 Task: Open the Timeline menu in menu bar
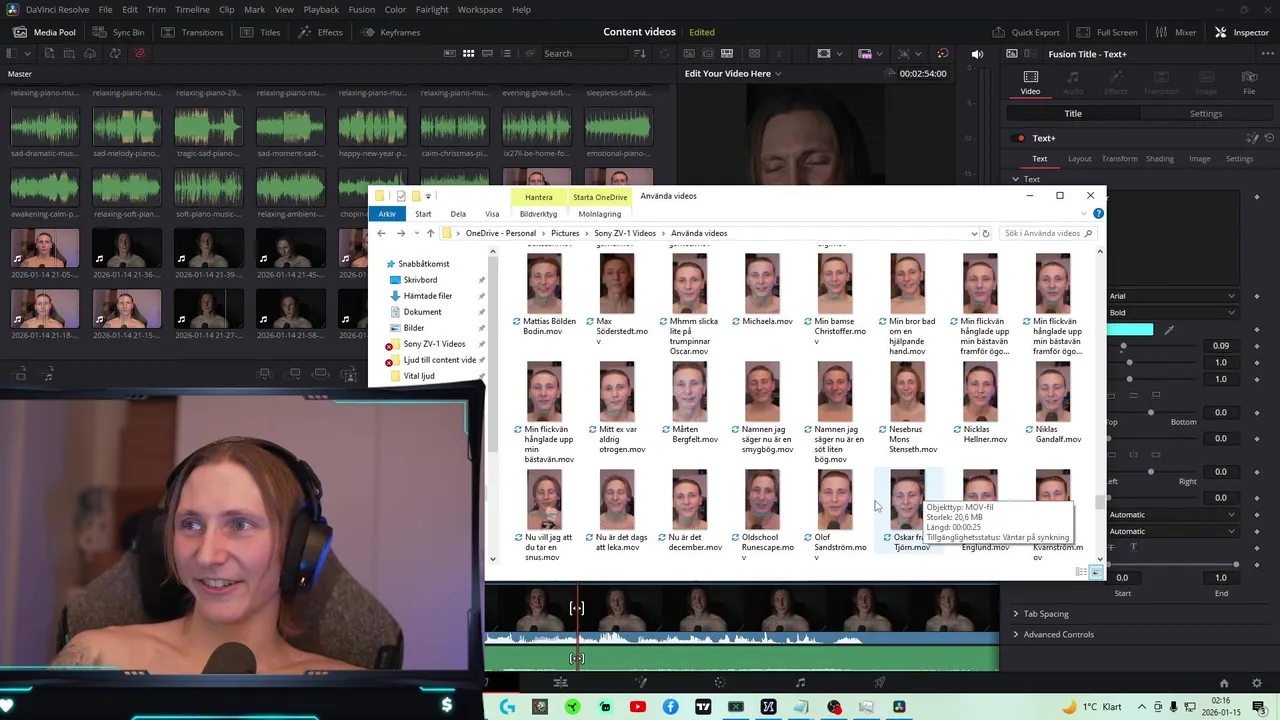click(193, 9)
